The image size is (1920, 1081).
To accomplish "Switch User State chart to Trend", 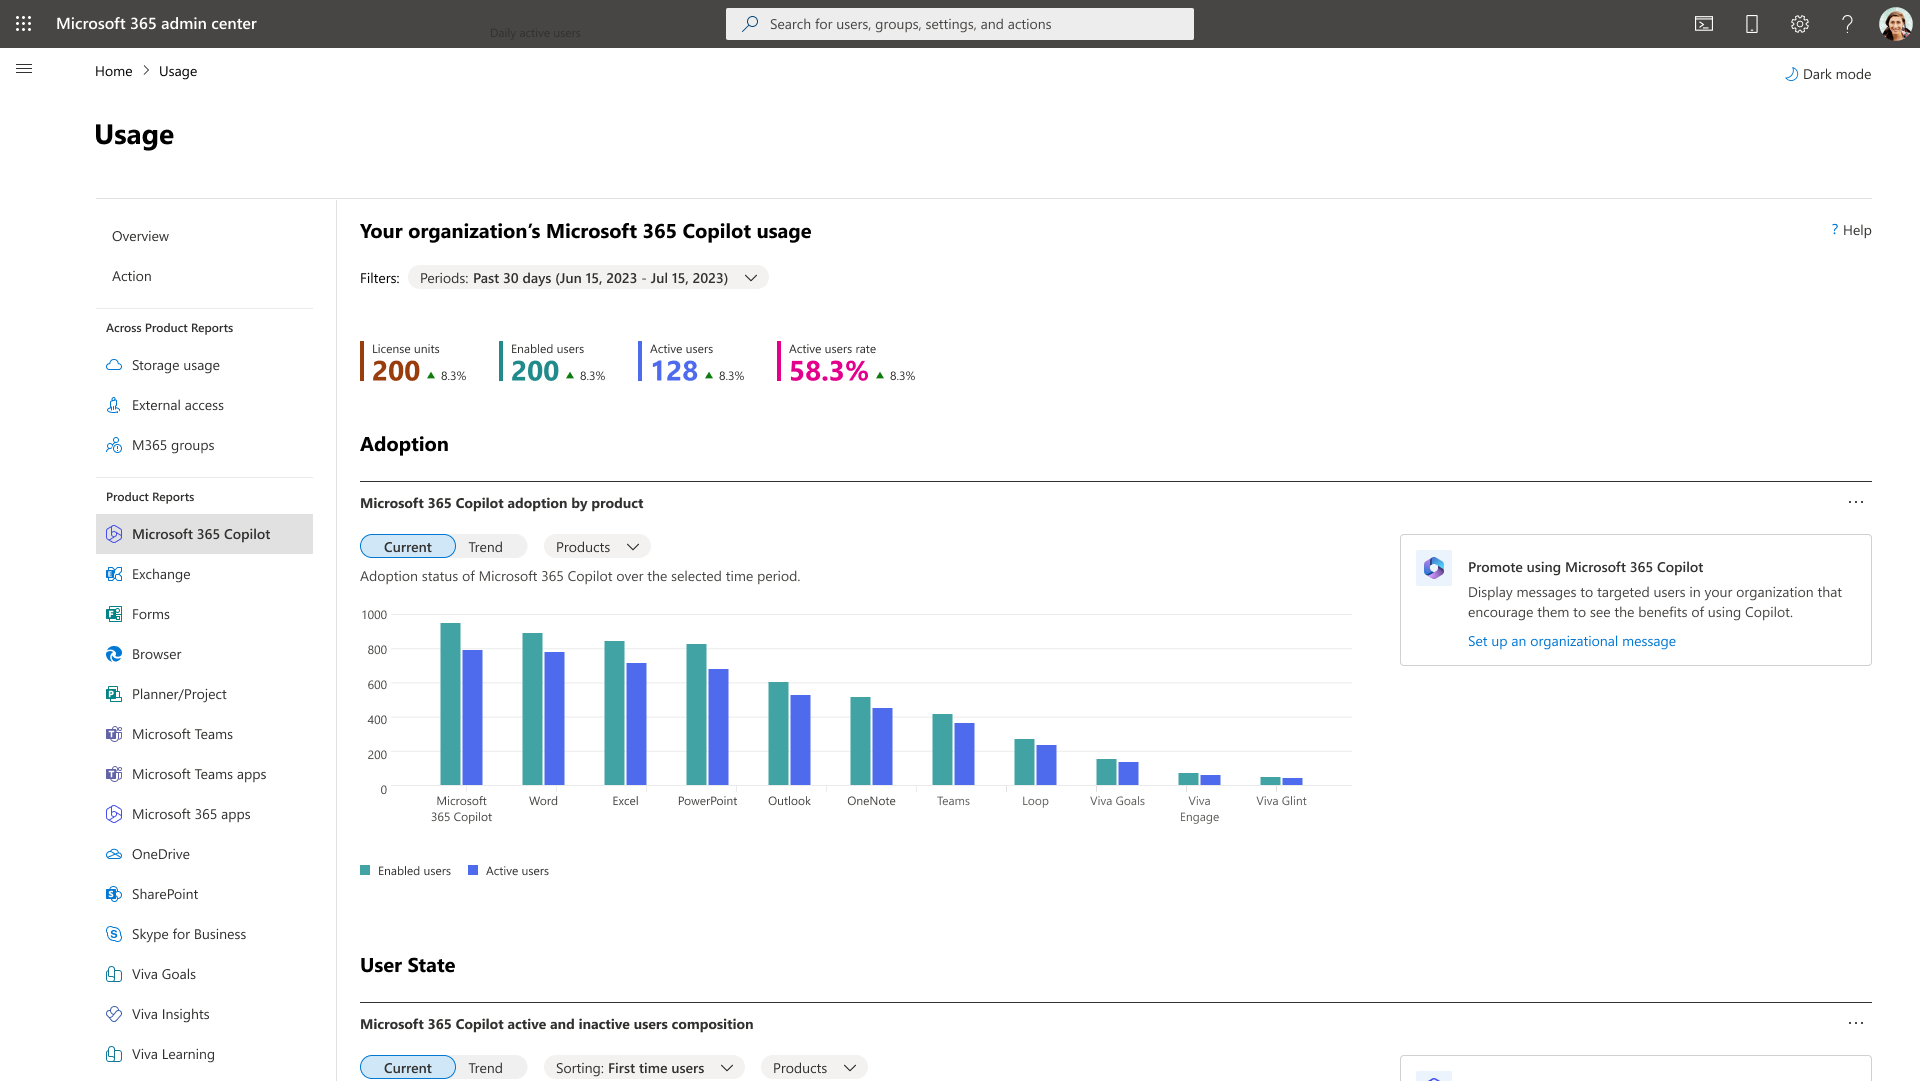I will coord(486,1068).
